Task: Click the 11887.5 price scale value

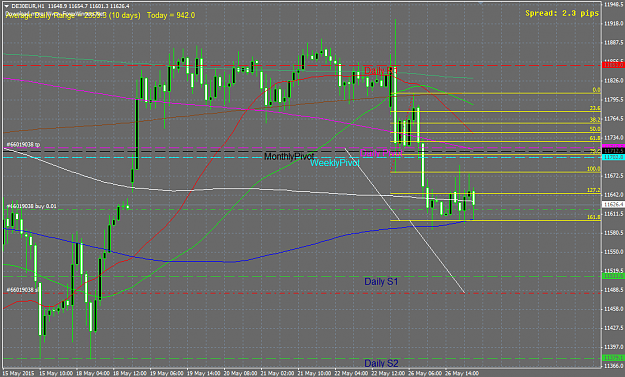Action: pyautogui.click(x=614, y=43)
